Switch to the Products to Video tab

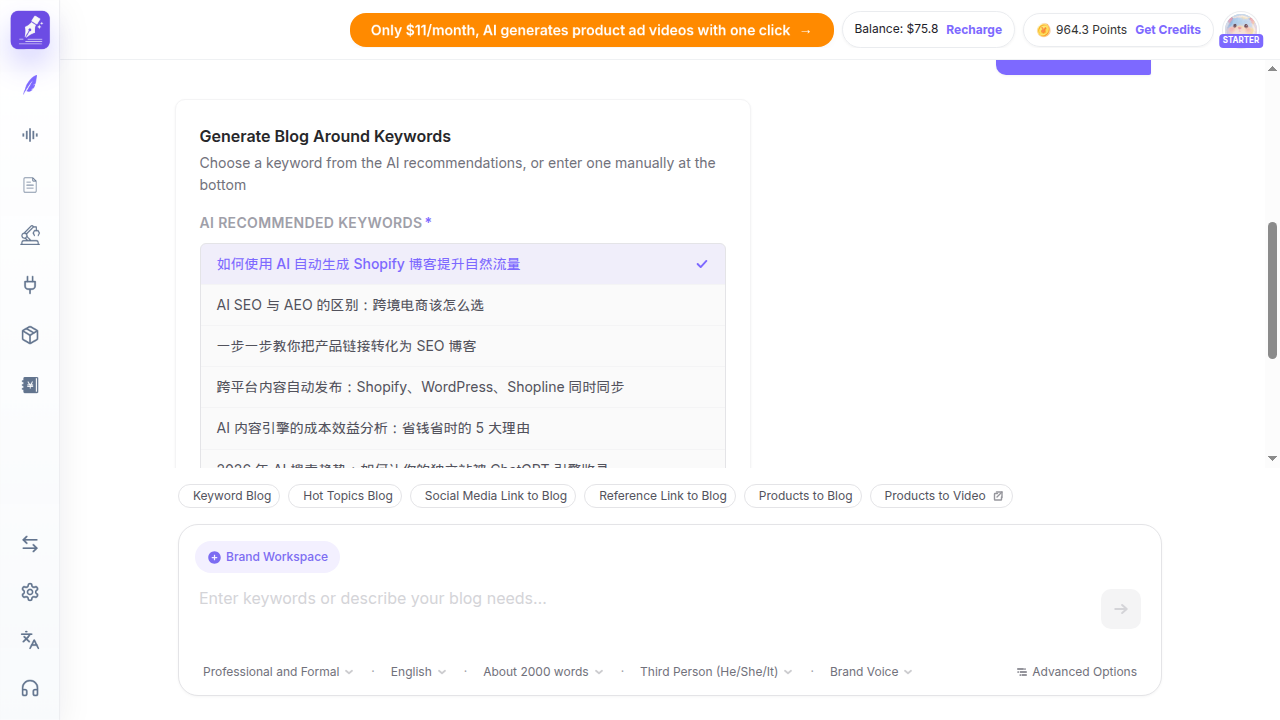tap(942, 496)
